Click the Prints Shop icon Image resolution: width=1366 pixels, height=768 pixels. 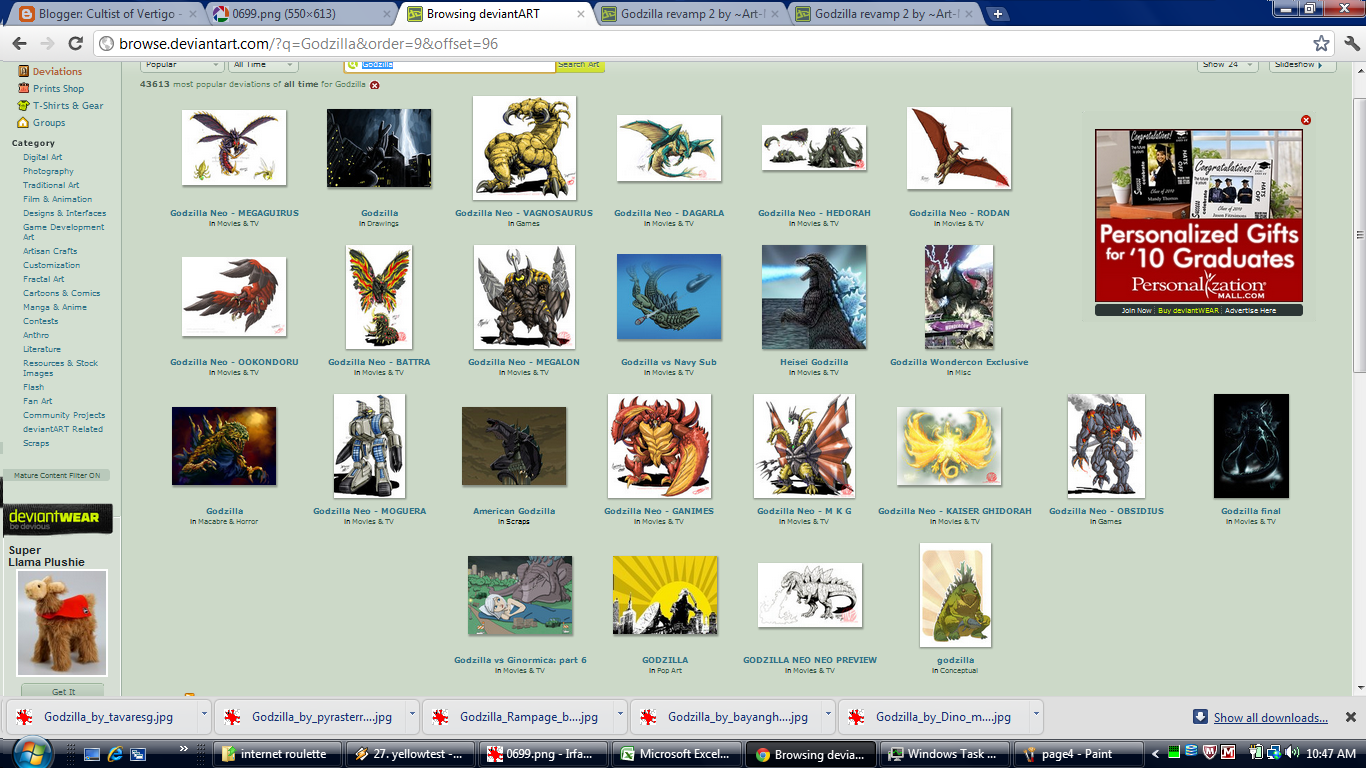[x=22, y=89]
